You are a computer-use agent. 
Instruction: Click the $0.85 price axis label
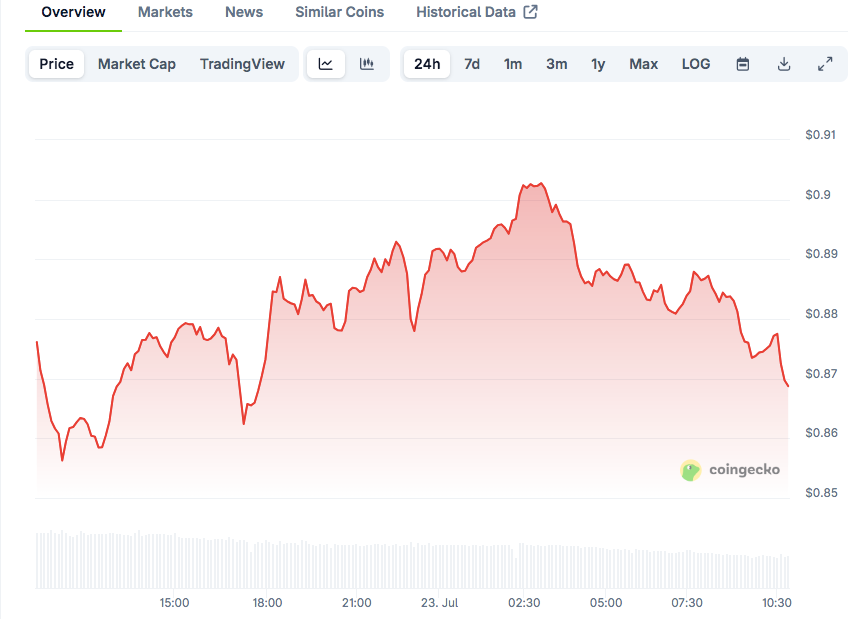click(x=821, y=493)
